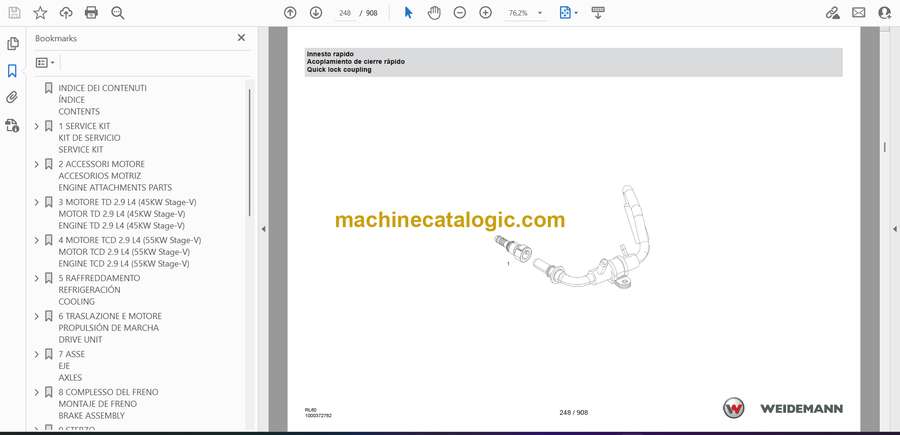Click the star bookmark-file icon

pyautogui.click(x=40, y=13)
